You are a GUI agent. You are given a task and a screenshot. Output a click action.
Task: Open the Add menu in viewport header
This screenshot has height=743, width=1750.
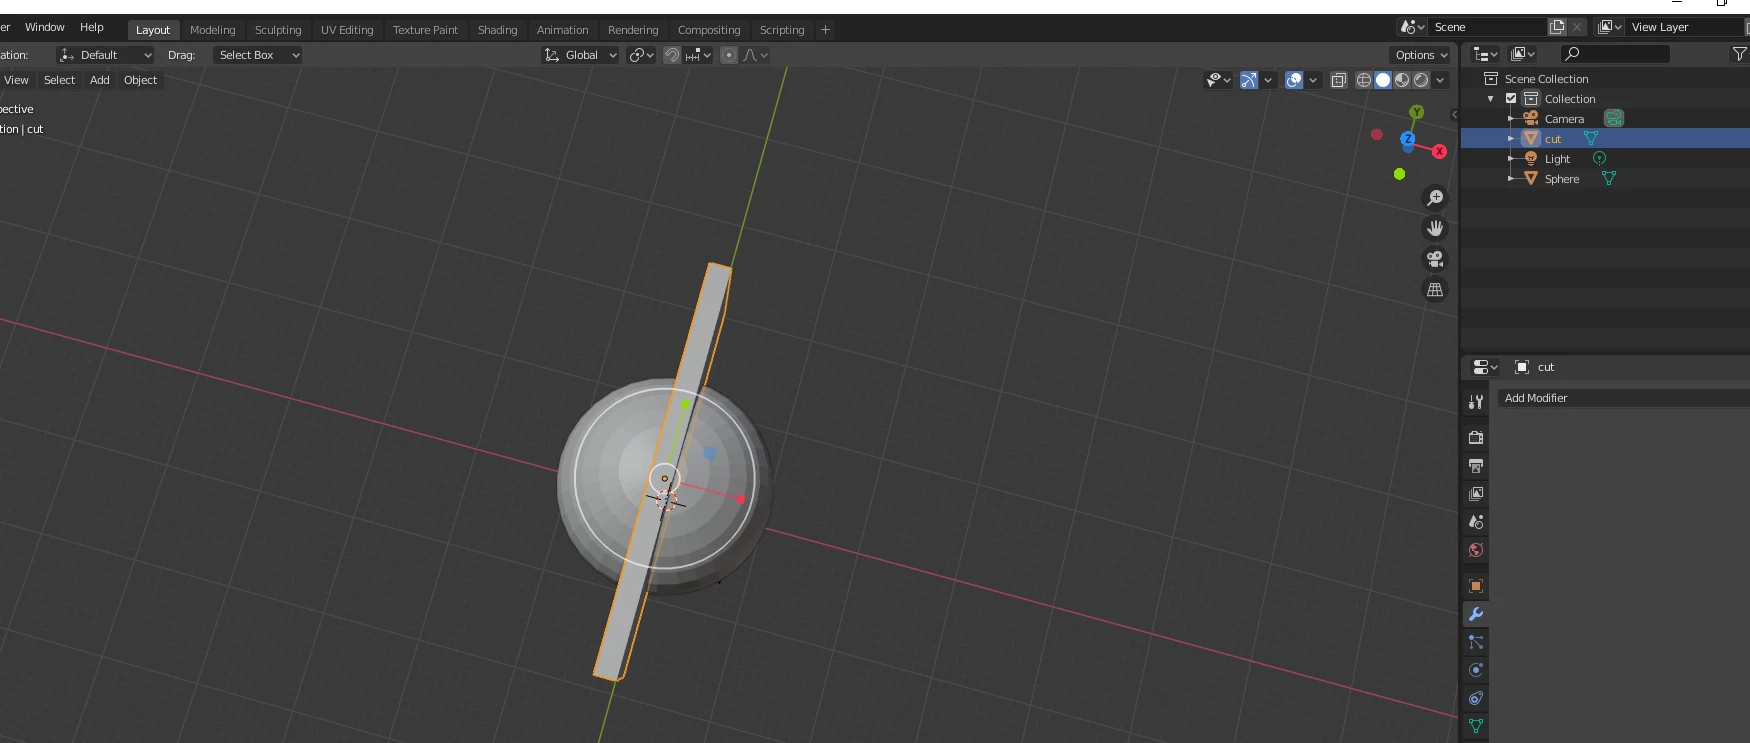[100, 80]
